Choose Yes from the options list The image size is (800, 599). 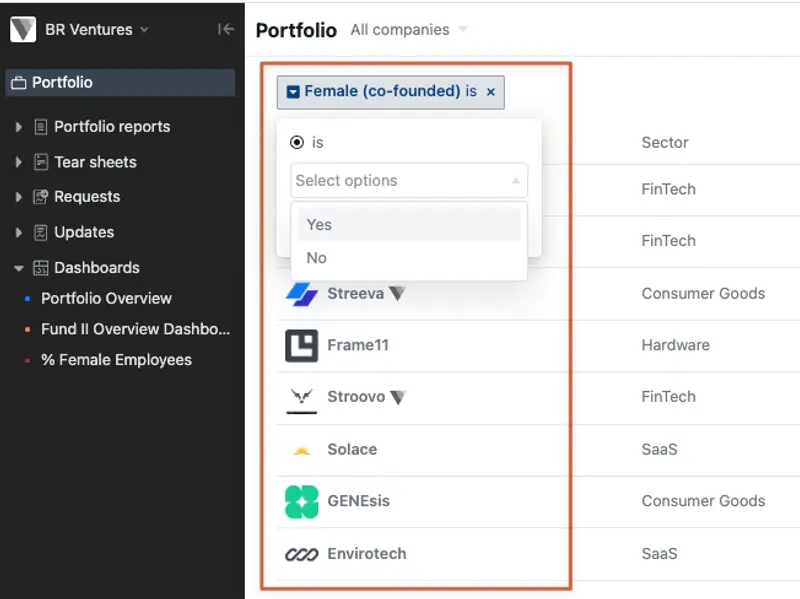click(x=409, y=224)
